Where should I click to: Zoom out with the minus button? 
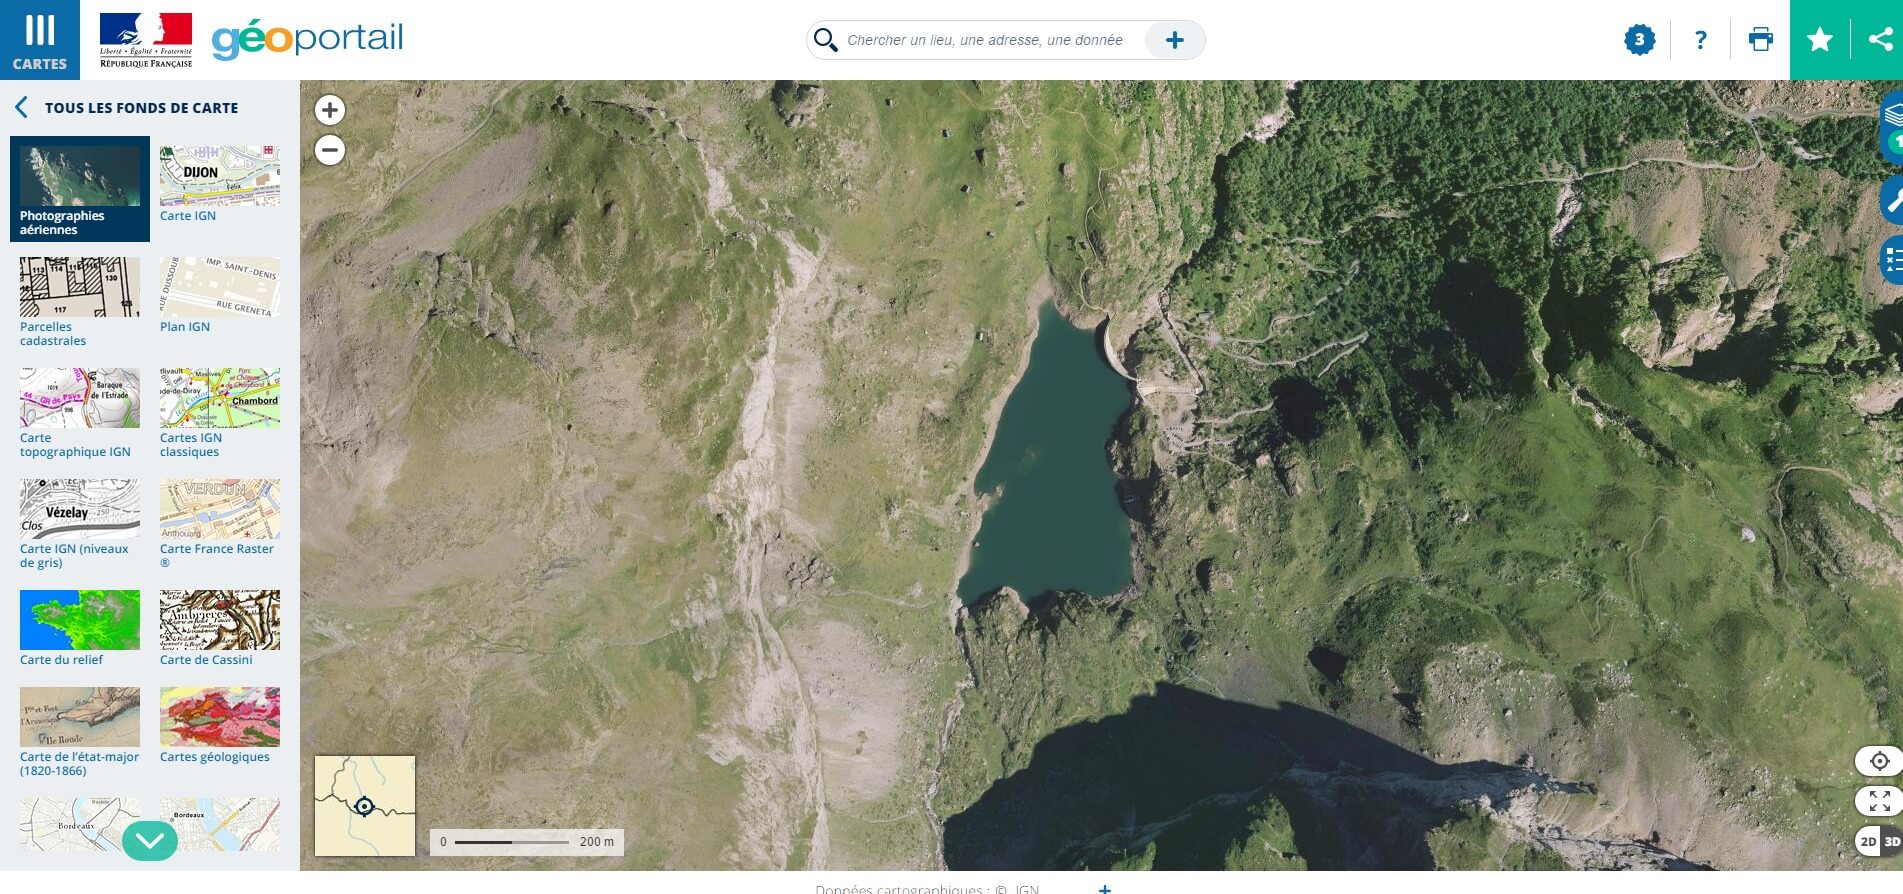click(330, 150)
